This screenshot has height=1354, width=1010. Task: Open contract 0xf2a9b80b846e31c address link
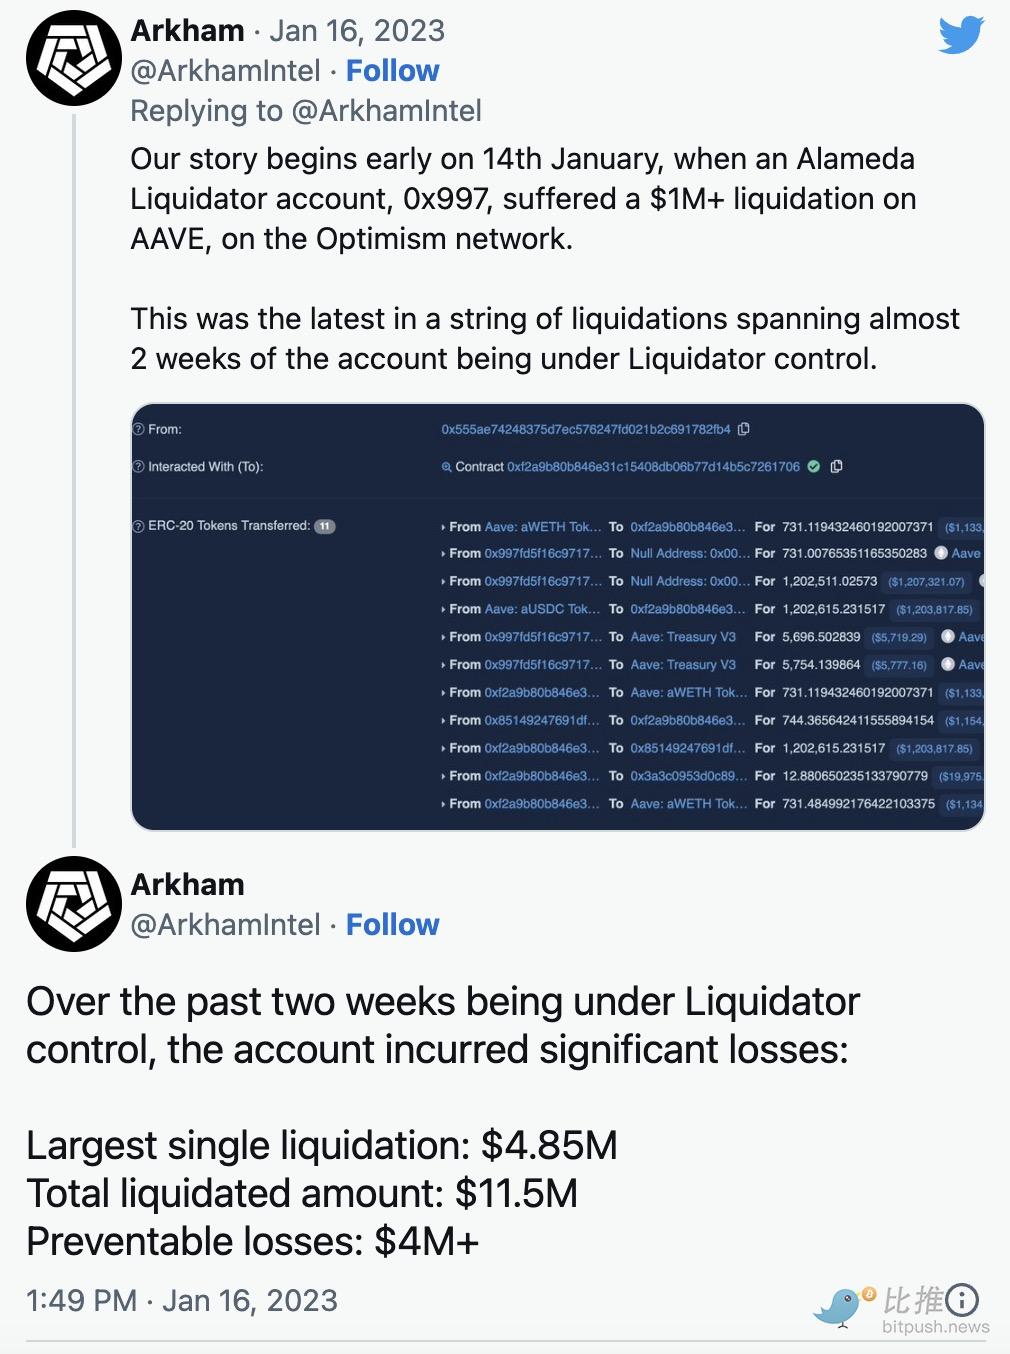point(653,467)
